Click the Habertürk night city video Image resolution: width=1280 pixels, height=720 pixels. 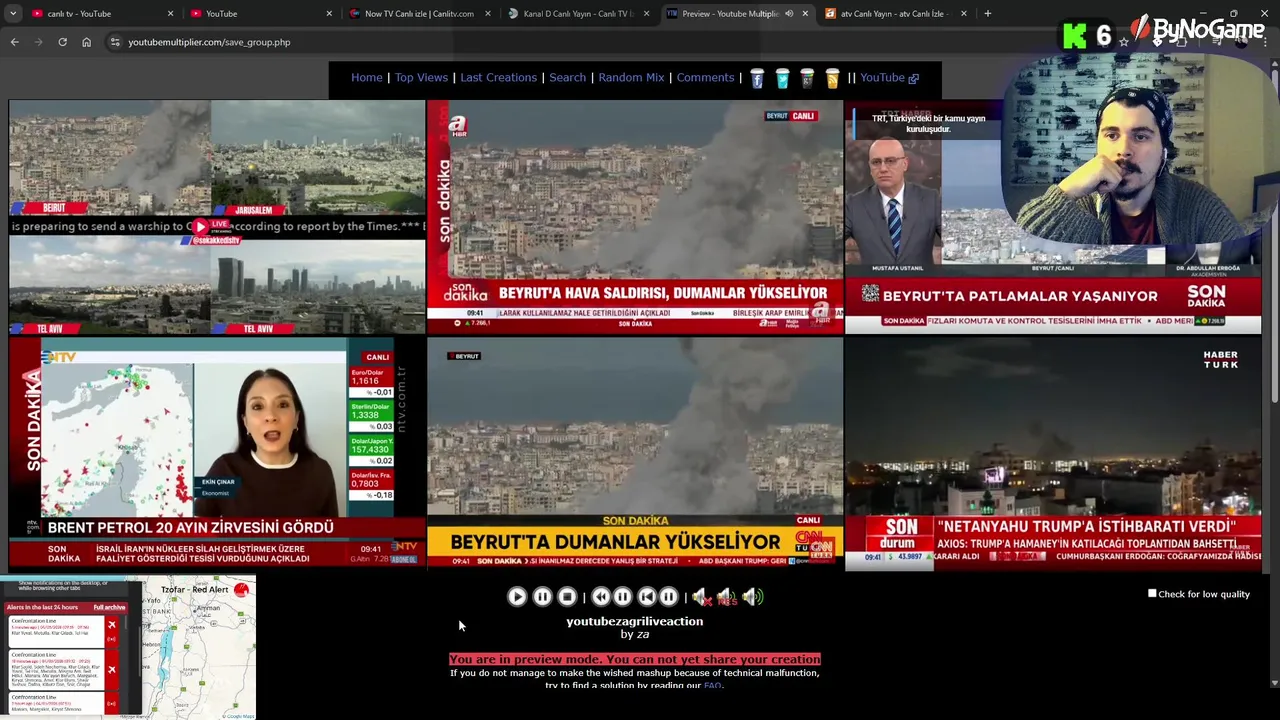pos(1053,453)
